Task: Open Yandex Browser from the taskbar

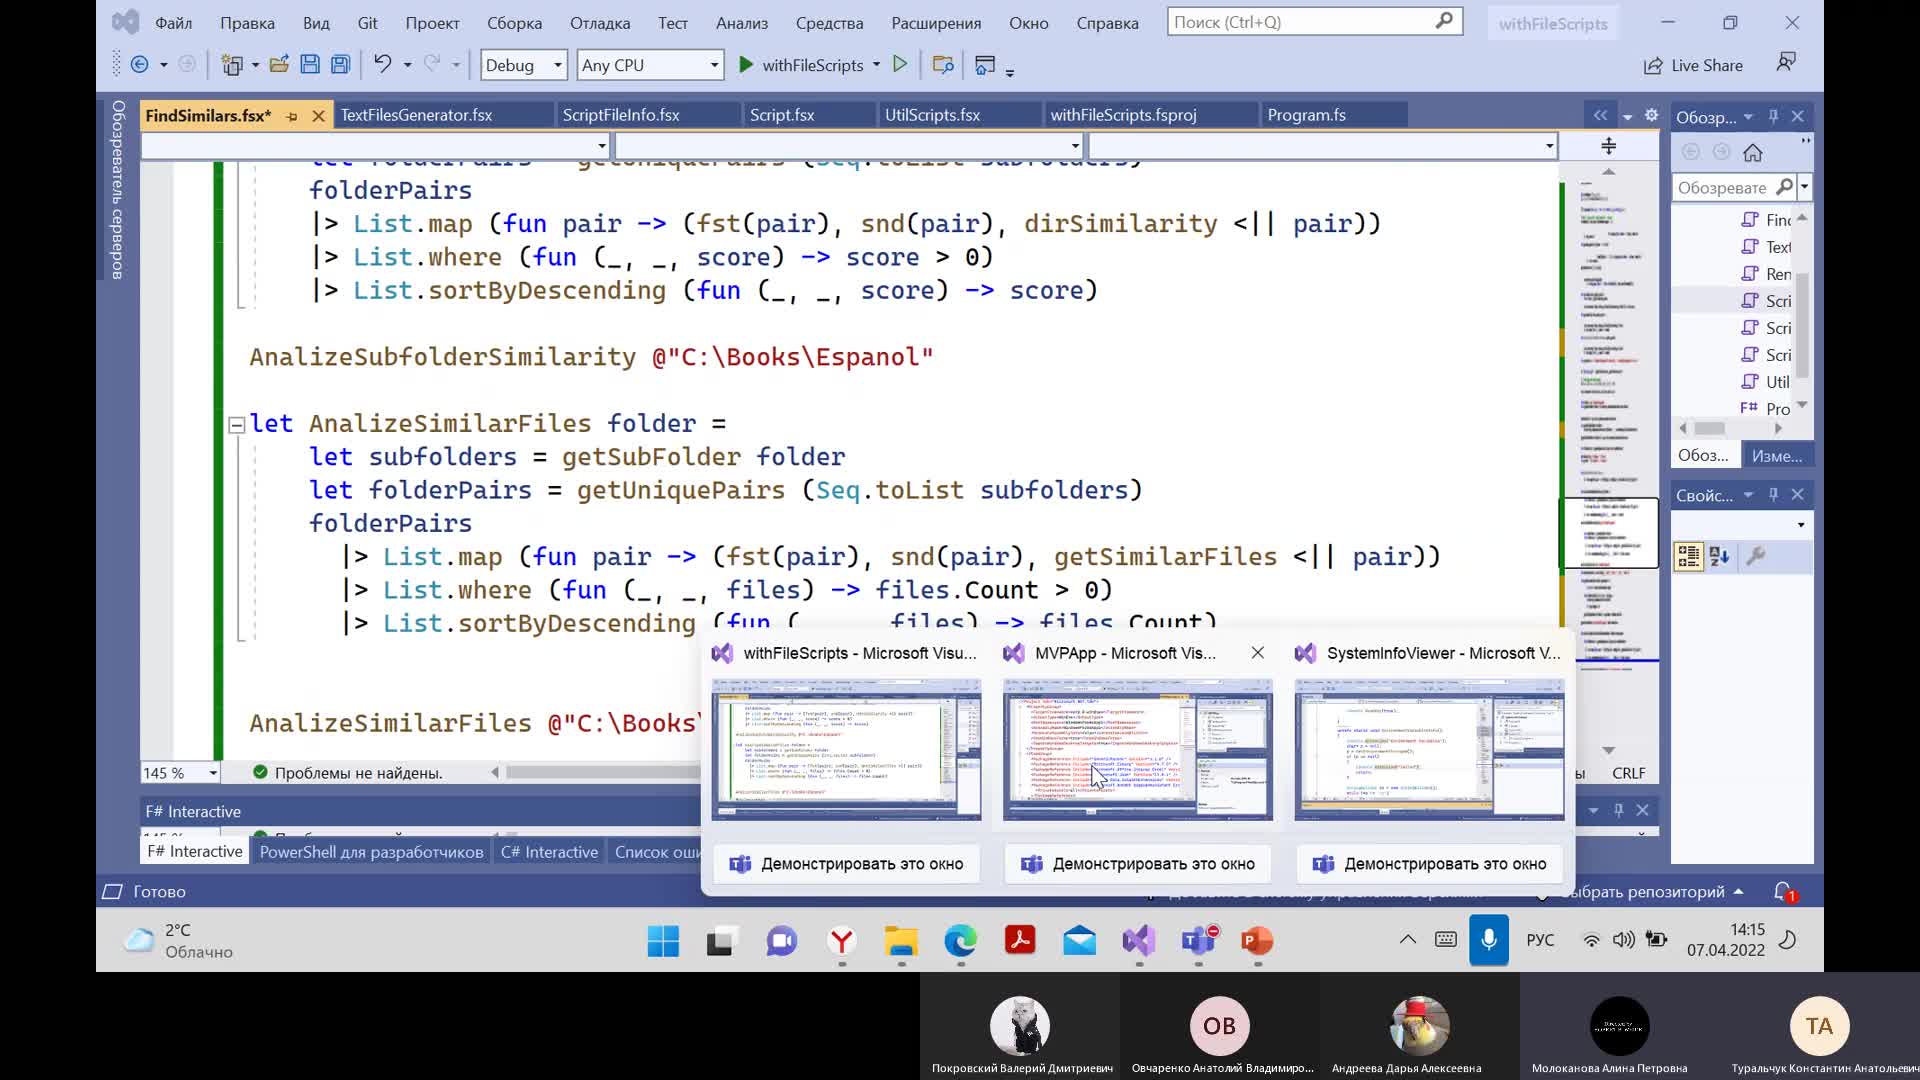Action: 842,941
